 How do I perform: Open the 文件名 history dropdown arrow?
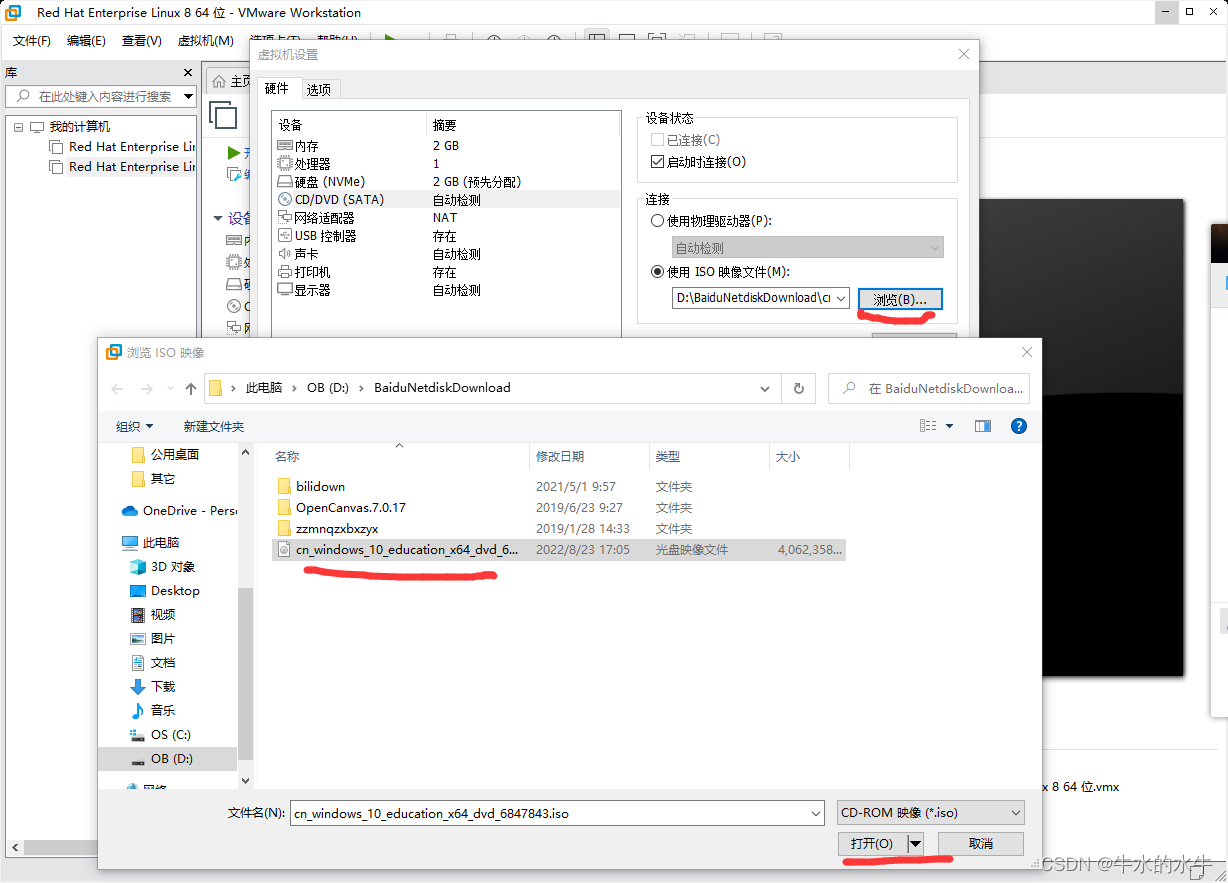coord(816,814)
